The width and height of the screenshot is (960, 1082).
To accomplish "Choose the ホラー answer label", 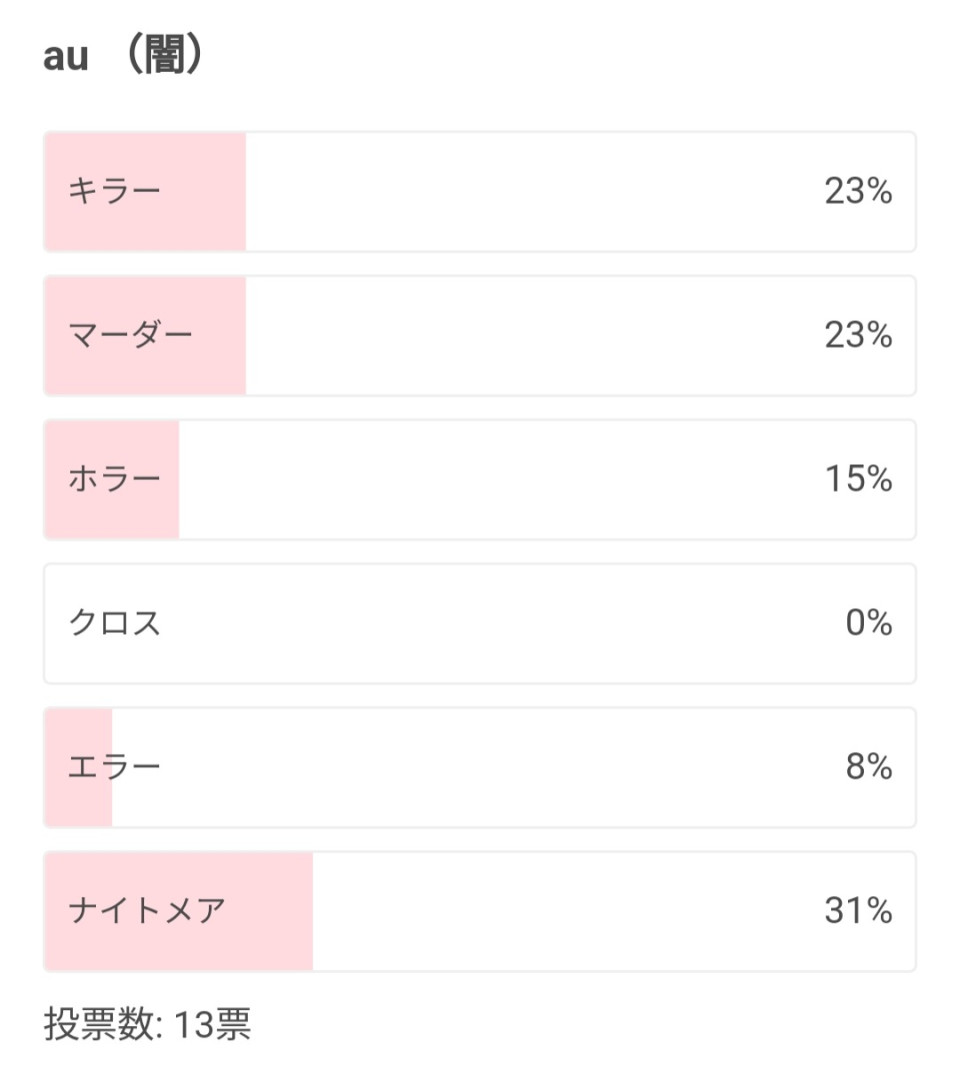I will (114, 479).
